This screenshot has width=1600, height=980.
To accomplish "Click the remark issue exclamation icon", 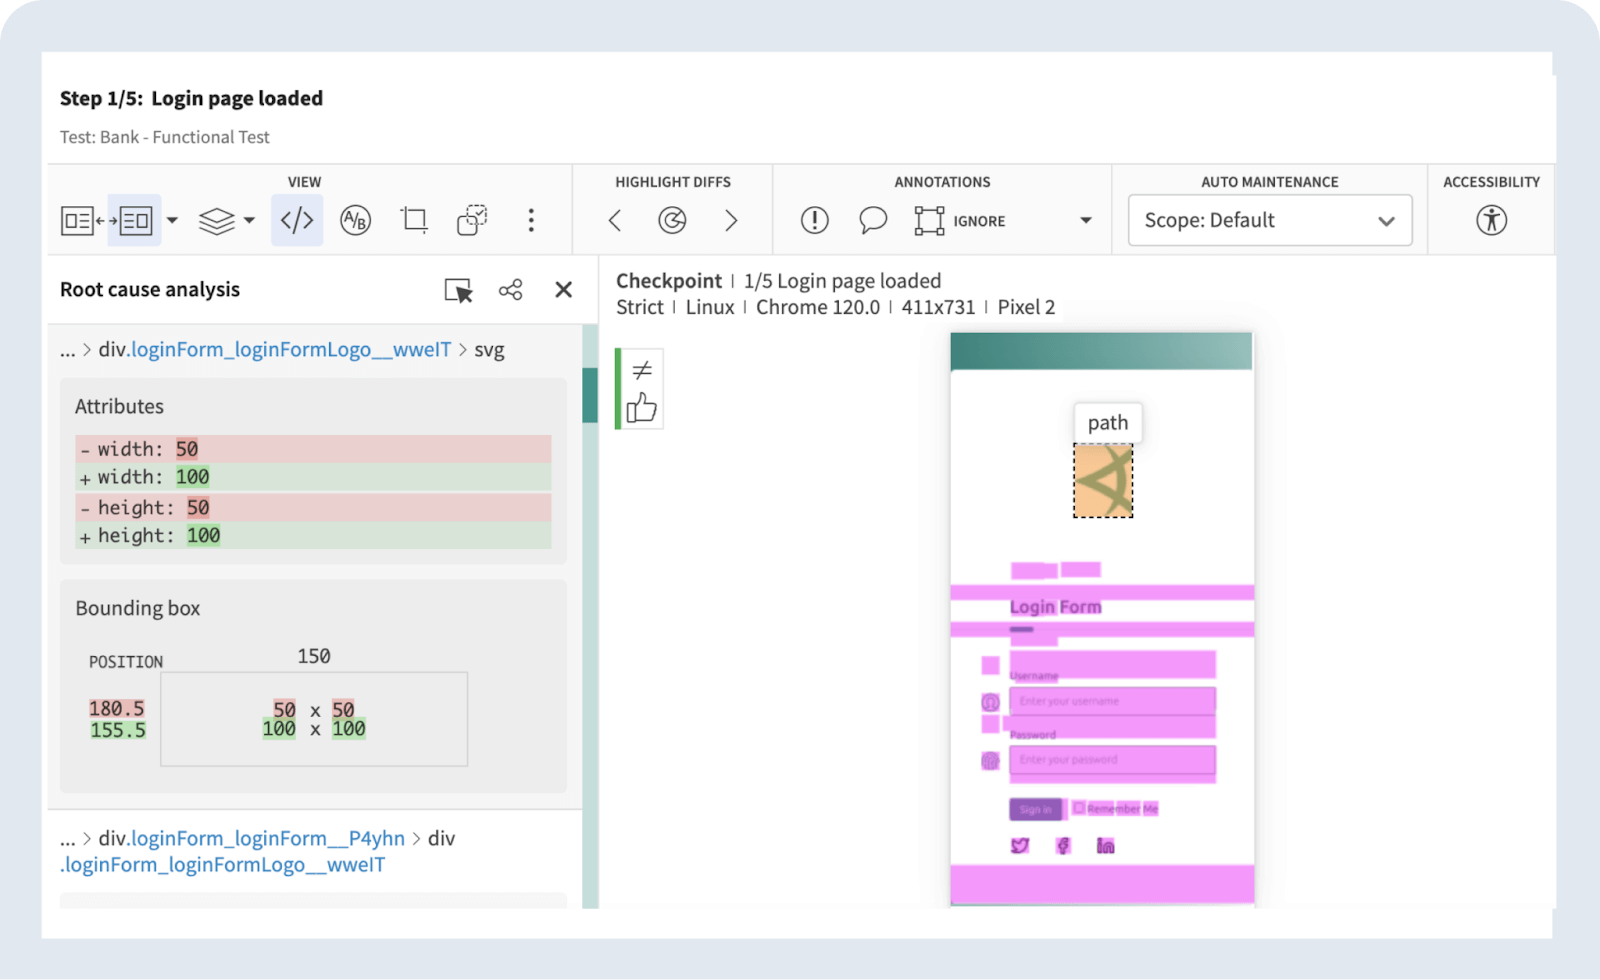I will [x=815, y=220].
